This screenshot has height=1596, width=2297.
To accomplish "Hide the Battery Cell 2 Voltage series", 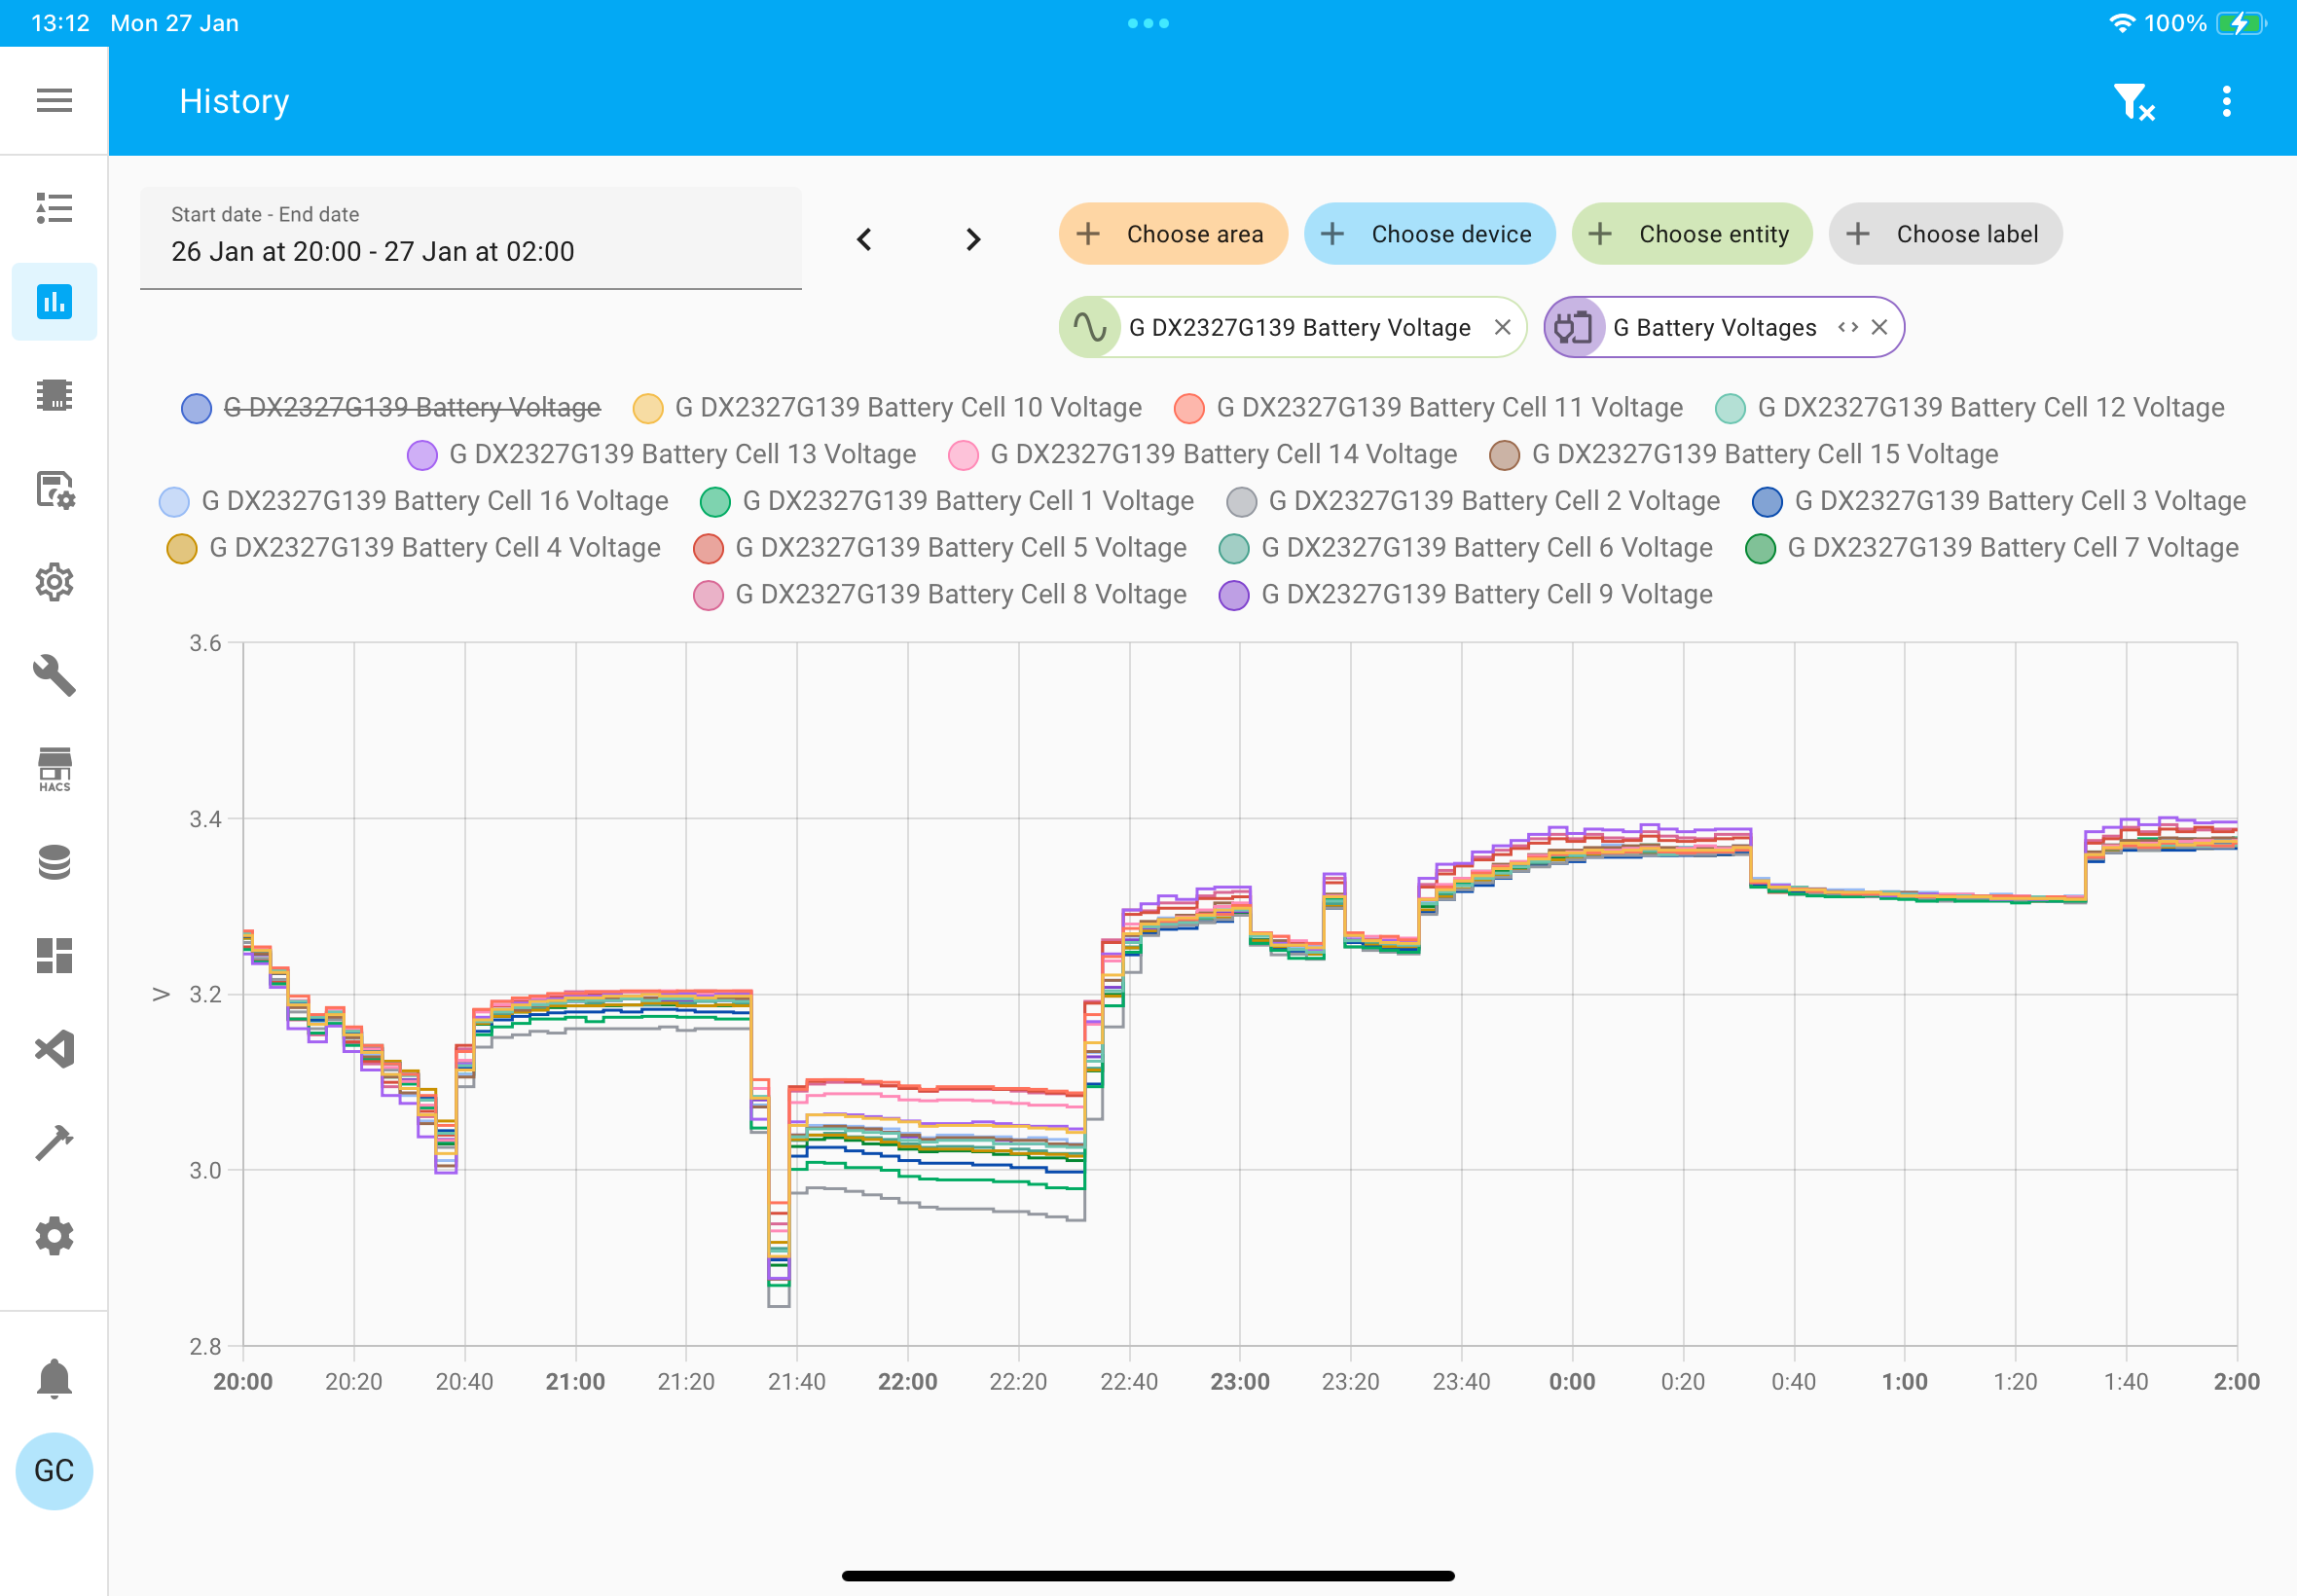I will click(1473, 501).
